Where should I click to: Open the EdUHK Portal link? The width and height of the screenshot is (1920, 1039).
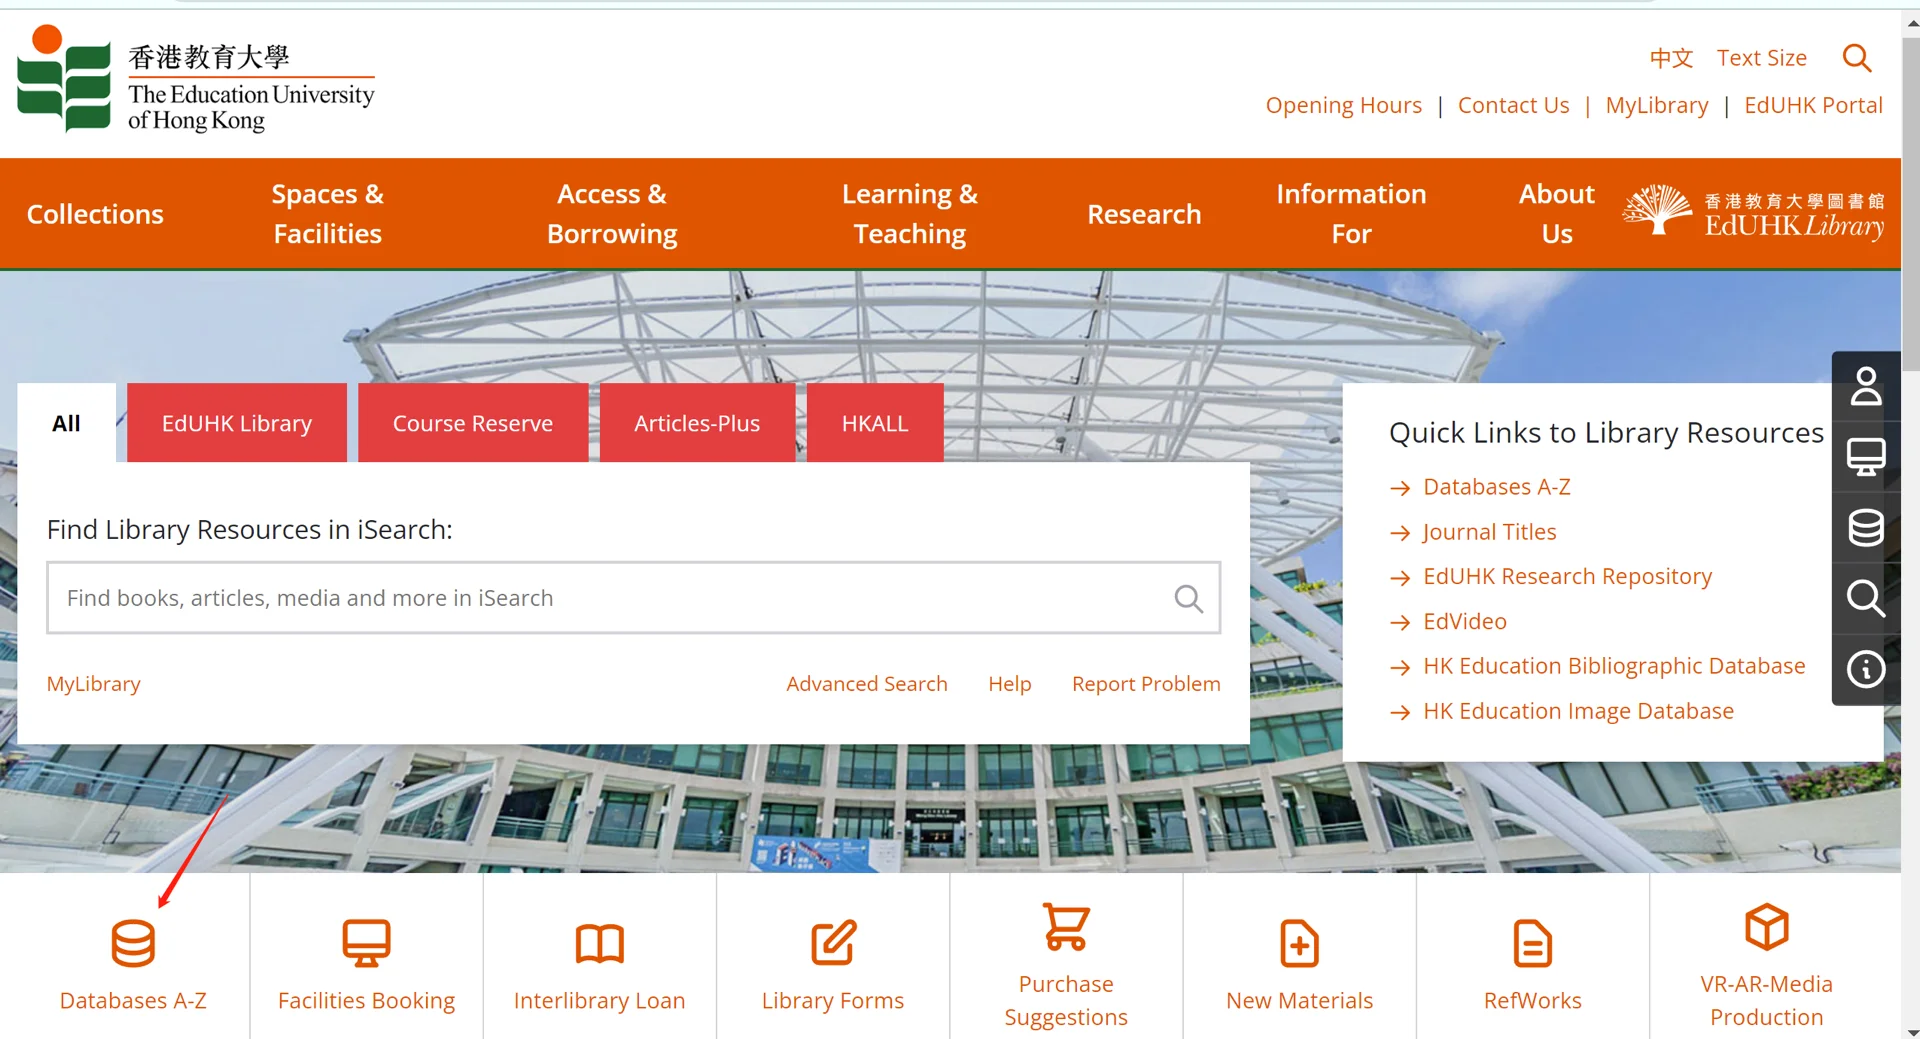[1813, 105]
